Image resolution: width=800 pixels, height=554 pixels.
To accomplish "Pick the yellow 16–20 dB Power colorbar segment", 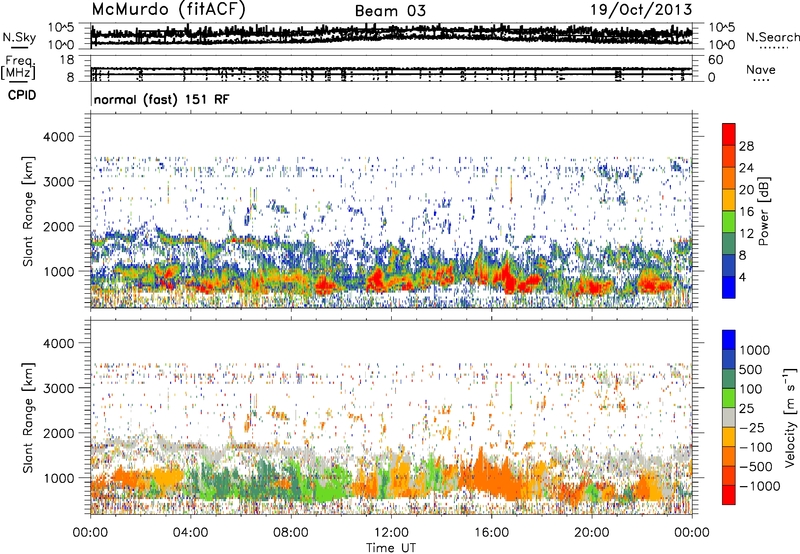I will [x=729, y=200].
